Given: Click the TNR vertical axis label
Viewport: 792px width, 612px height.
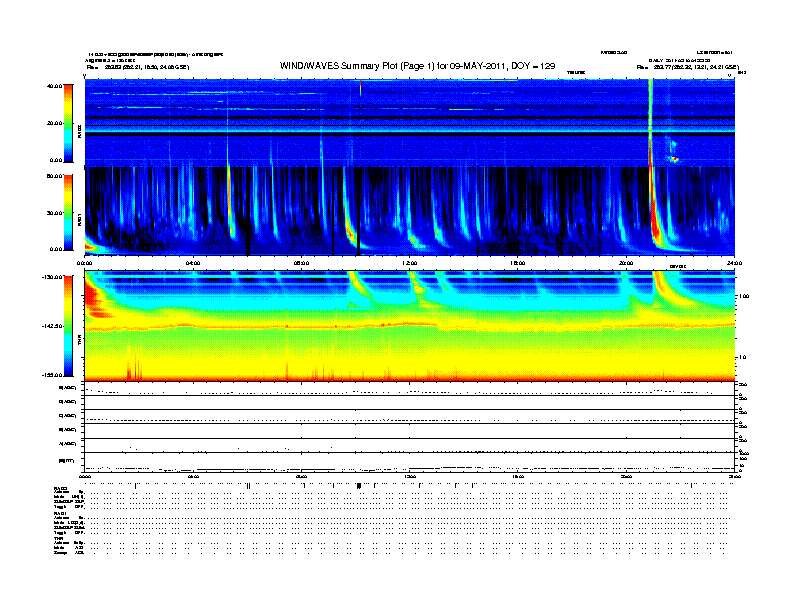Looking at the screenshot, I should pyautogui.click(x=79, y=342).
